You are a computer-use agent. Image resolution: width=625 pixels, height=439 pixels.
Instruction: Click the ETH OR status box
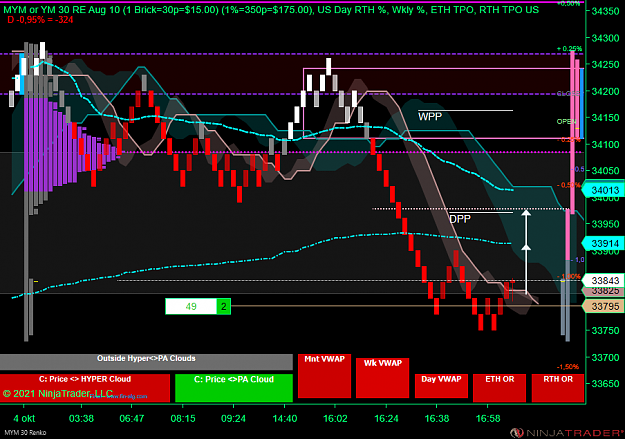[499, 388]
